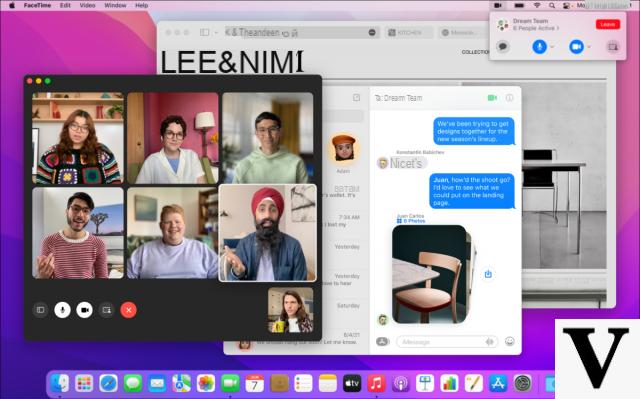Select the Adam pinned conversation avatar
The image size is (640, 399).
pos(344,149)
